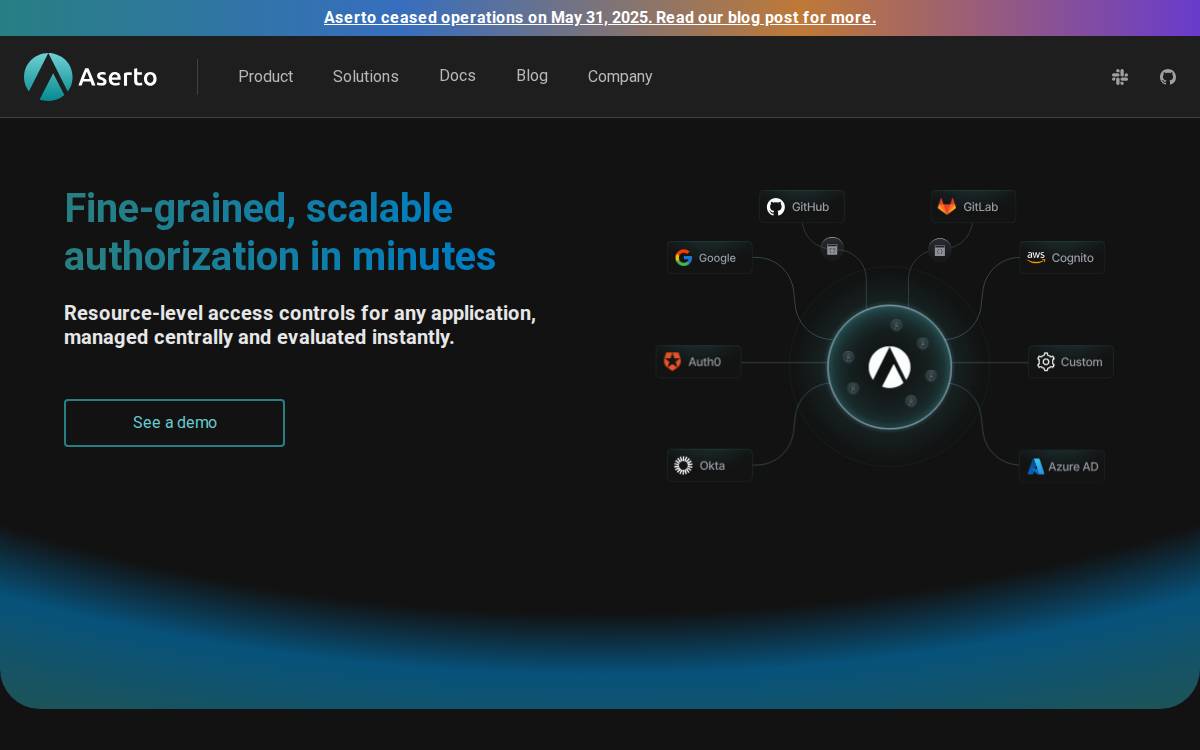
Task: Click the building icon below GitLab
Action: tap(940, 250)
